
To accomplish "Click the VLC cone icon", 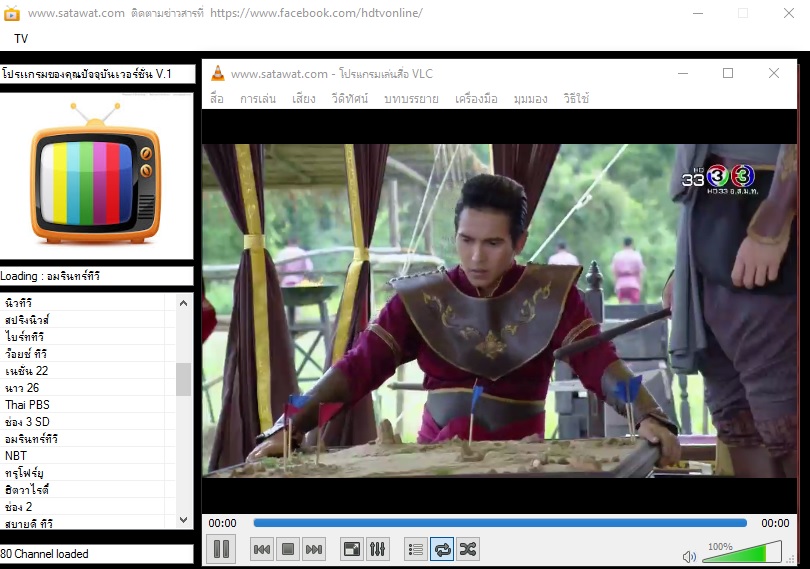I will point(218,73).
